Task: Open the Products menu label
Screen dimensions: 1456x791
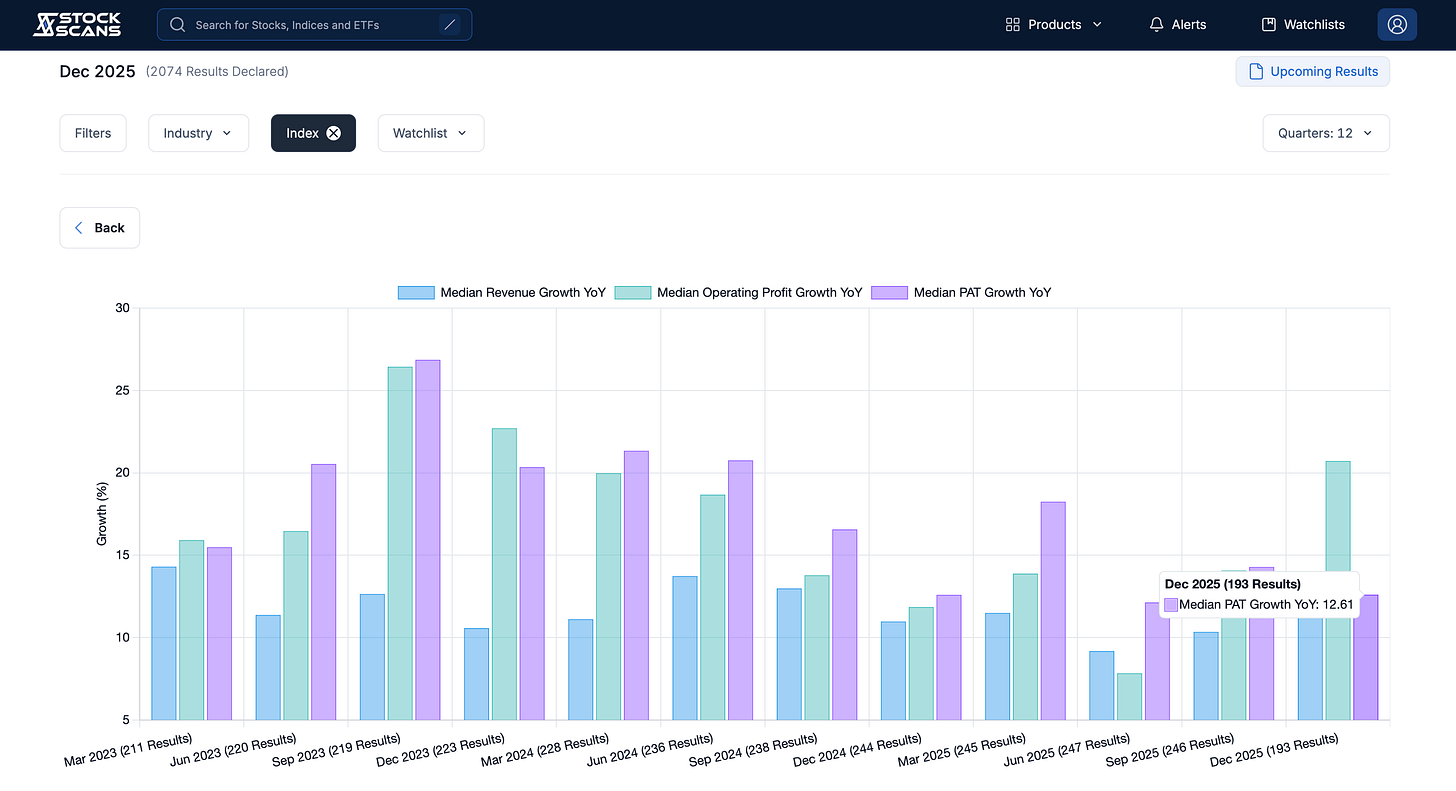Action: [x=1055, y=24]
